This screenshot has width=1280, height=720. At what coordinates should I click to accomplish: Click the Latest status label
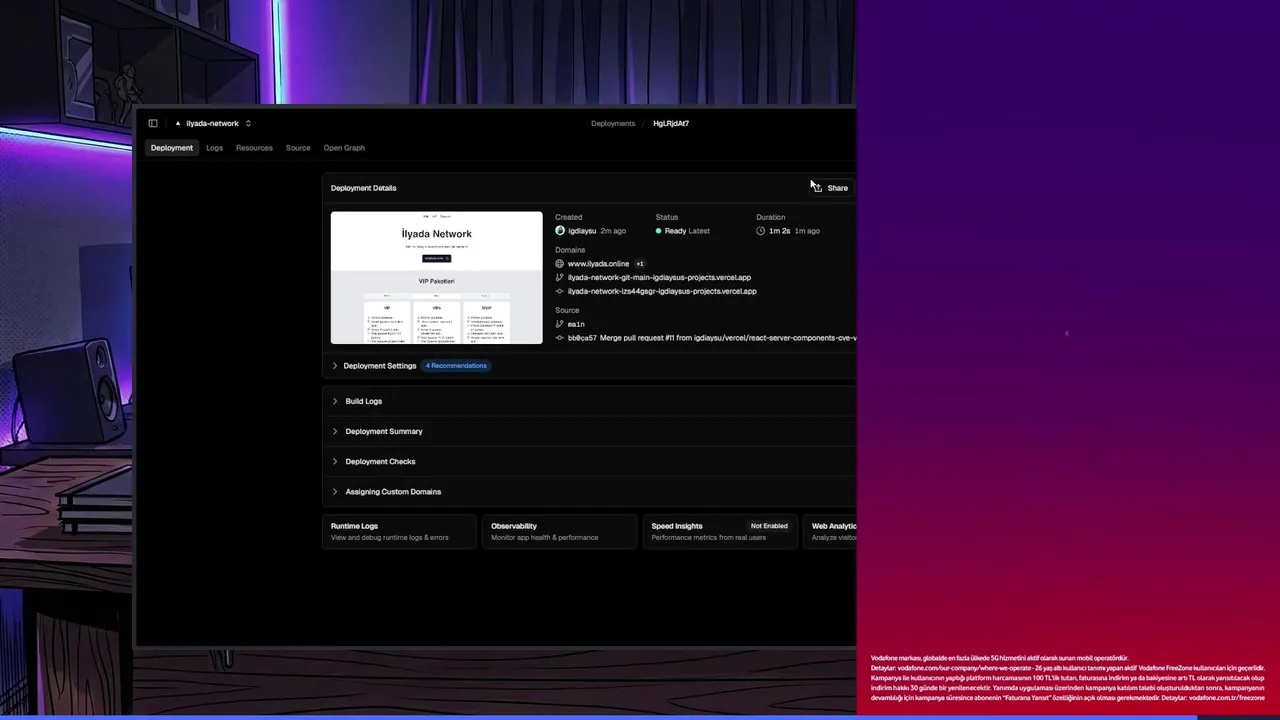pyautogui.click(x=699, y=231)
